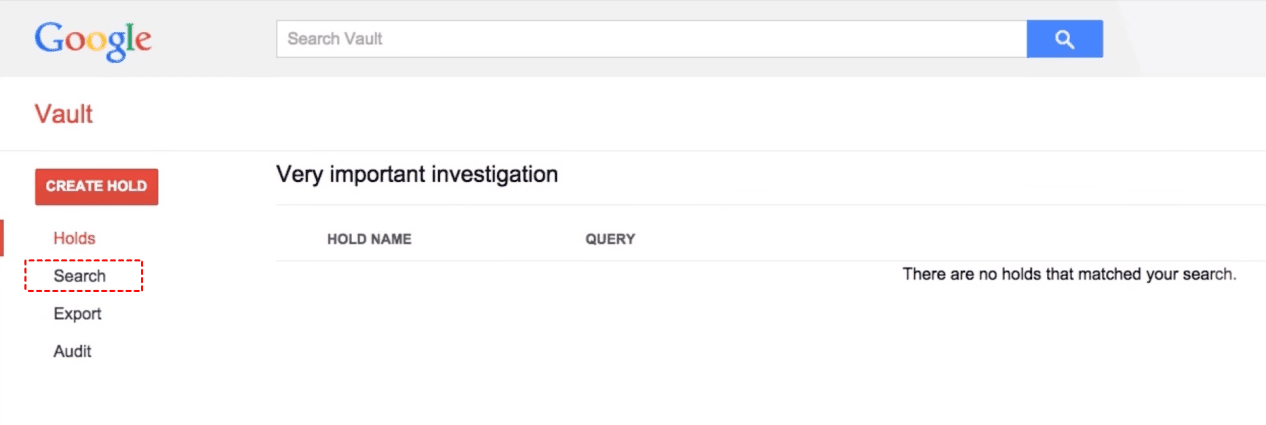Focus the Search Vault text field
Viewport: 1266px width, 425px height.
tap(650, 39)
